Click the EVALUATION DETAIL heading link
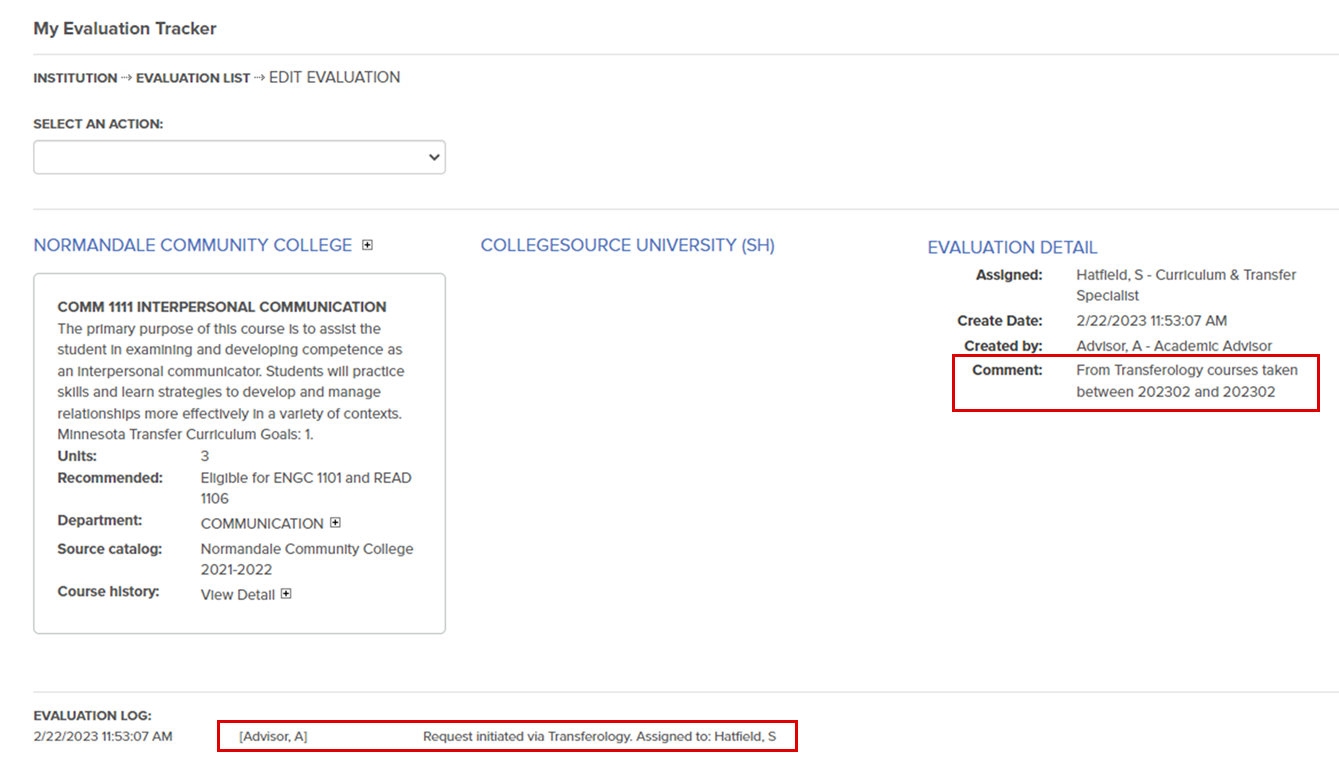 pyautogui.click(x=1012, y=247)
